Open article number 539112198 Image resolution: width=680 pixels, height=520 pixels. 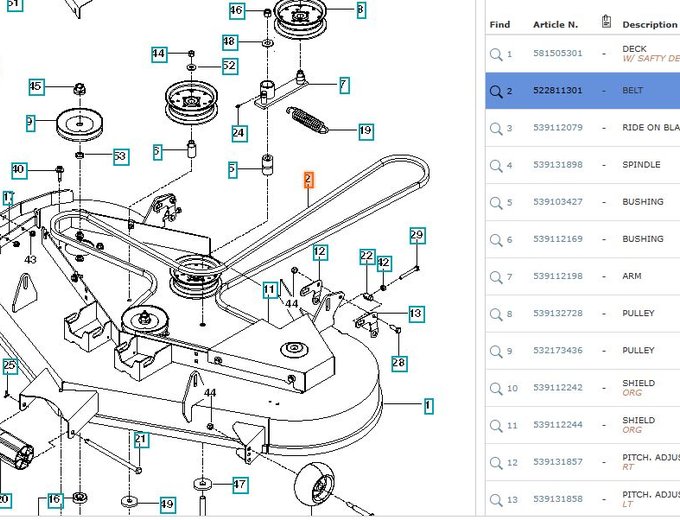point(558,276)
